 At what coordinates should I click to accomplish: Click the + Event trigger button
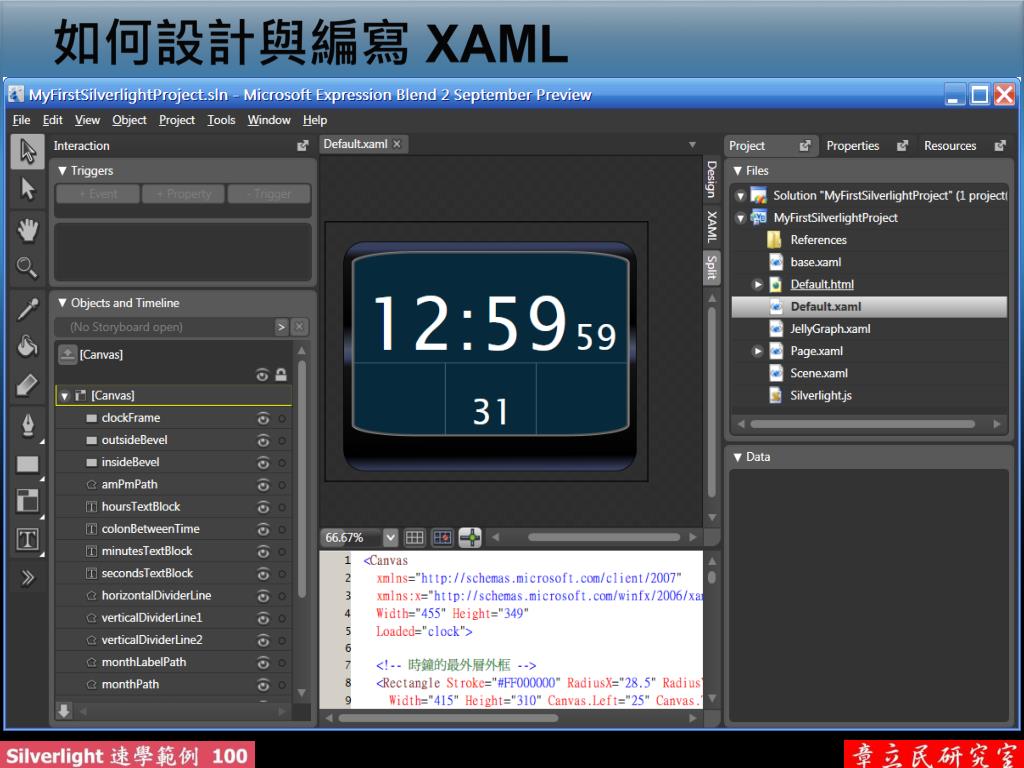(98, 194)
